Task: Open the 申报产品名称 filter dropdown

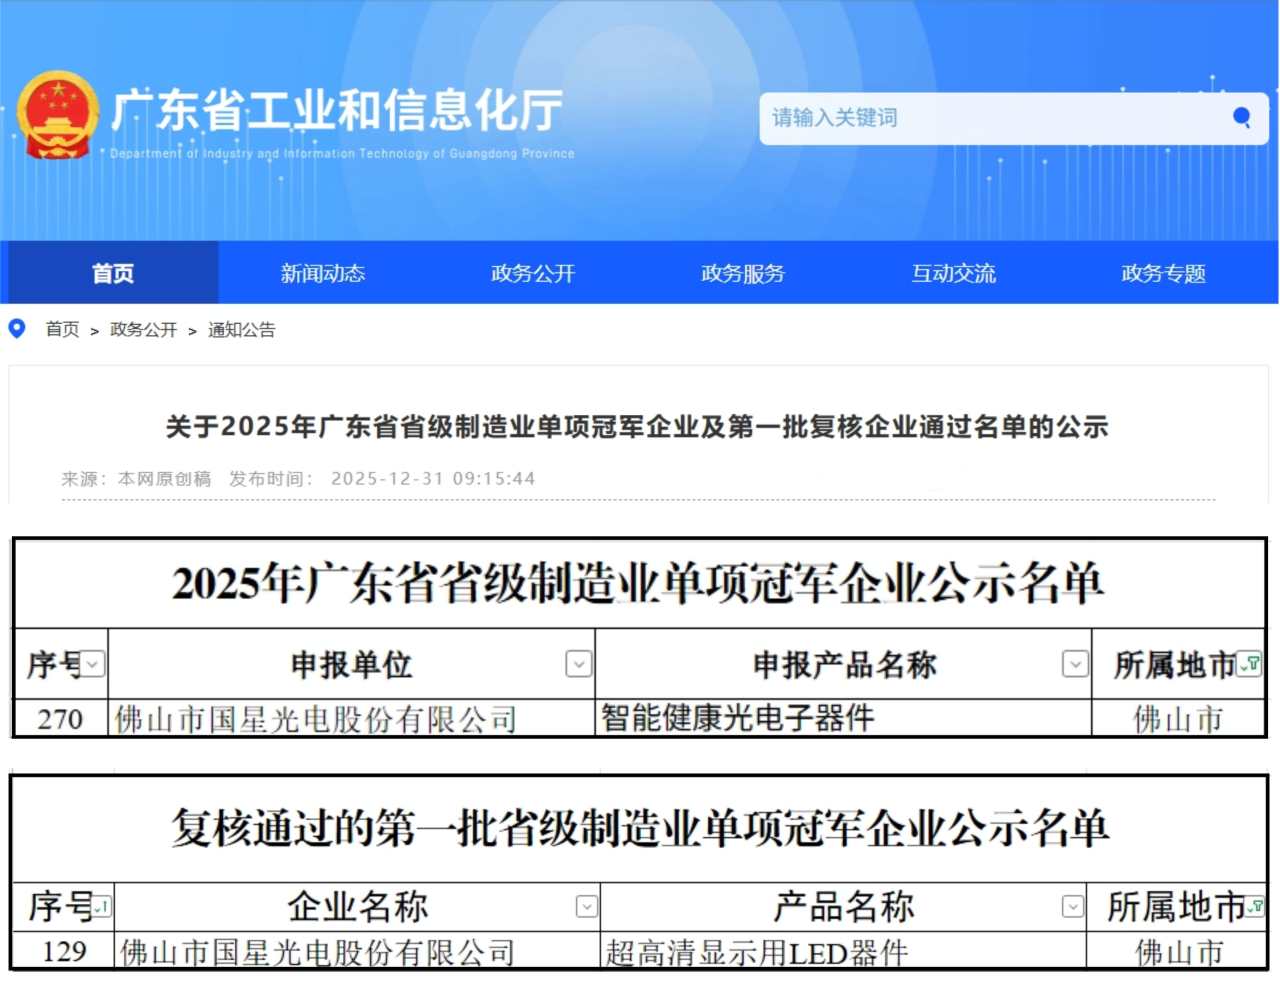Action: (x=1075, y=665)
